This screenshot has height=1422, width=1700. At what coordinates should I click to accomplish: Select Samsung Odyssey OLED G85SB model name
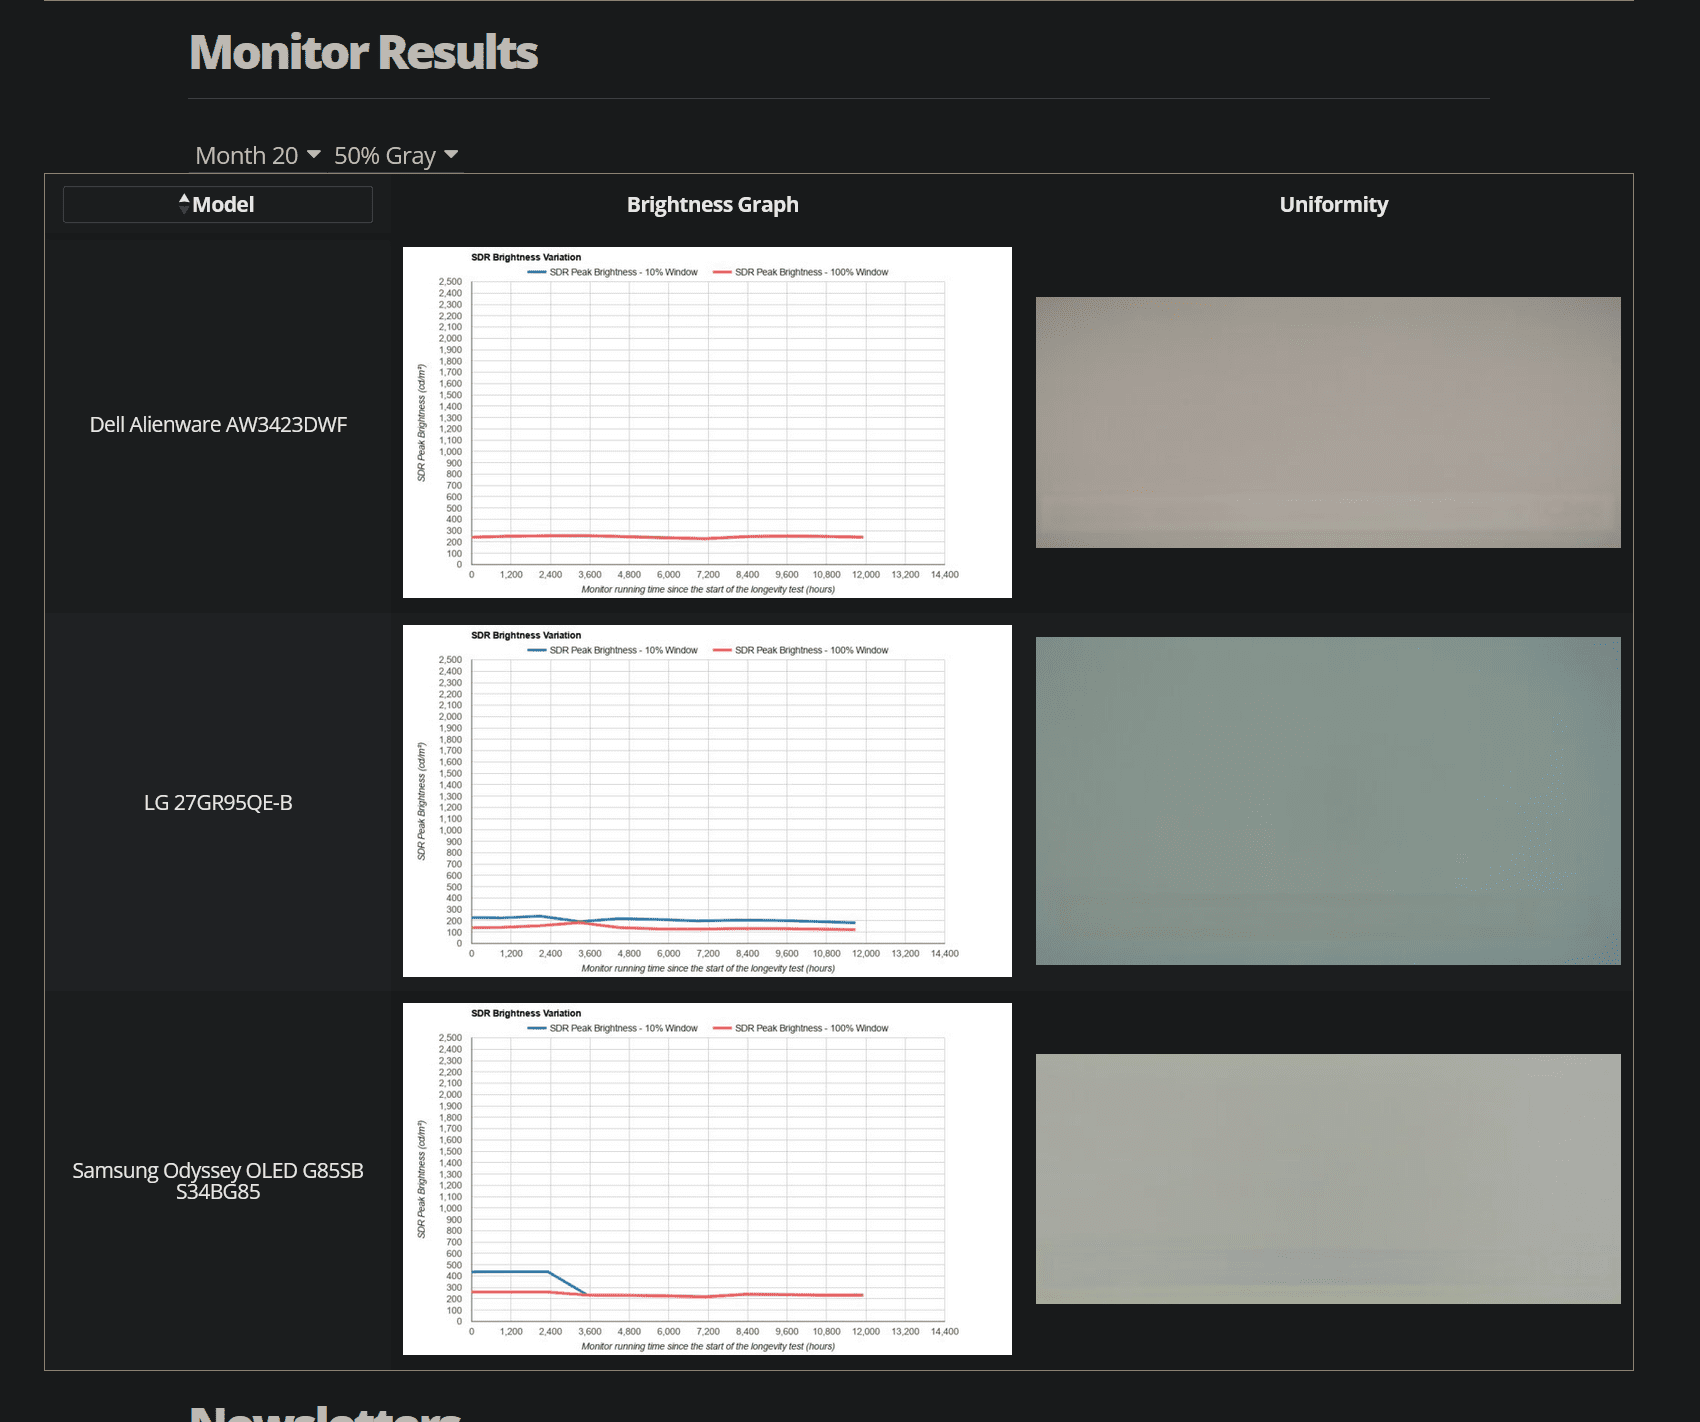(218, 1180)
